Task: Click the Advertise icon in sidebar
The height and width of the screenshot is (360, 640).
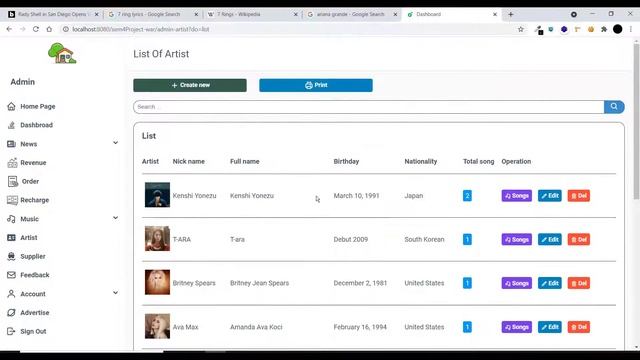Action: coord(11,313)
